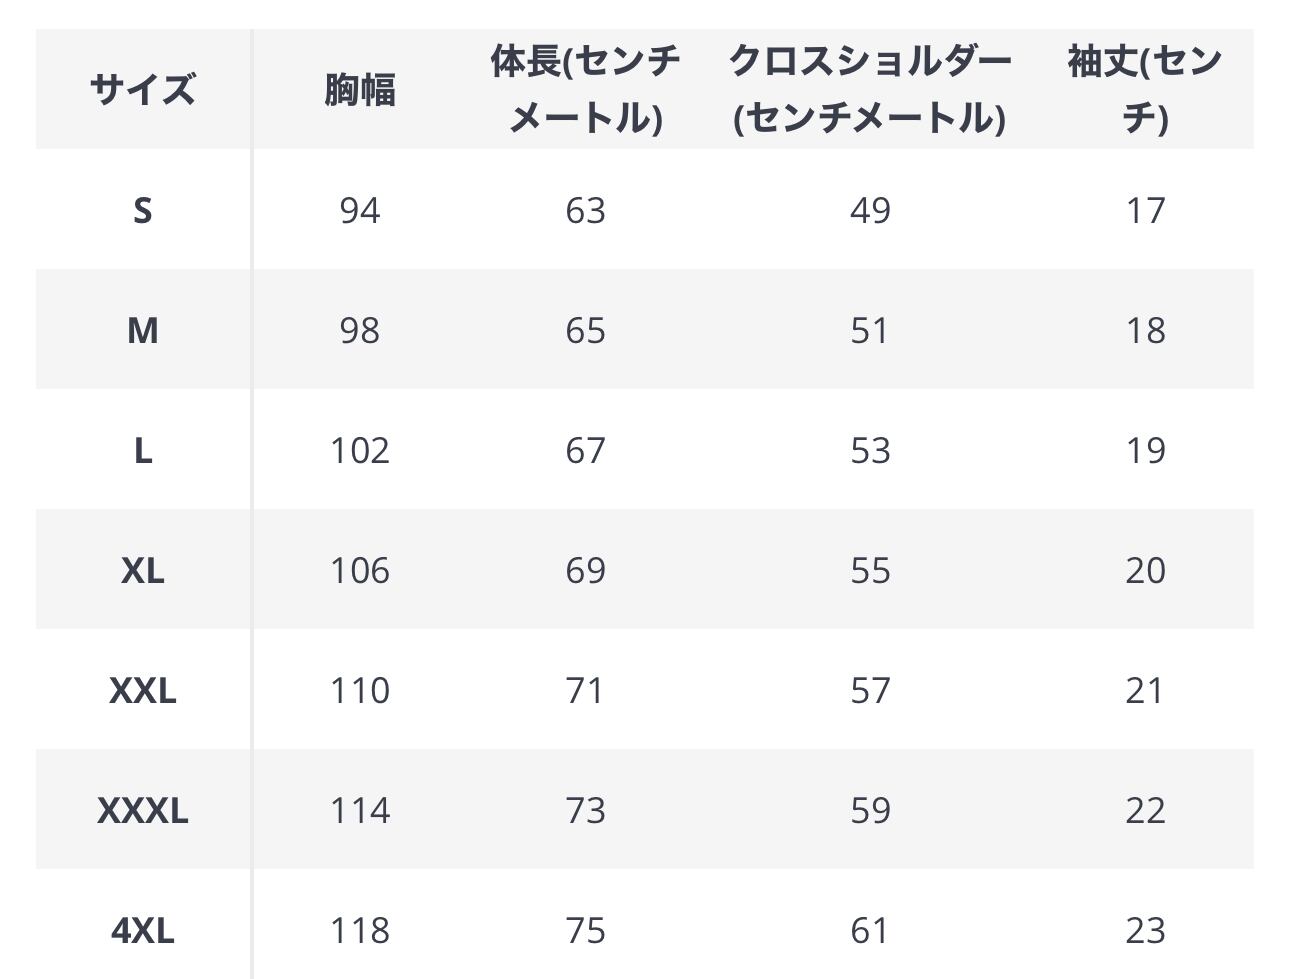Select sleeve length value 17

click(1144, 210)
